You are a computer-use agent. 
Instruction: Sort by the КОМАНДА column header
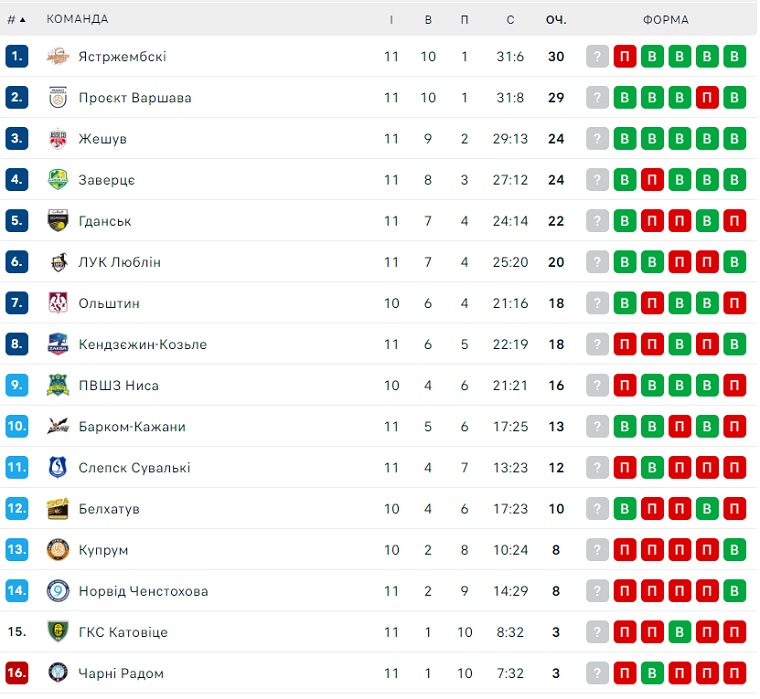(x=77, y=19)
